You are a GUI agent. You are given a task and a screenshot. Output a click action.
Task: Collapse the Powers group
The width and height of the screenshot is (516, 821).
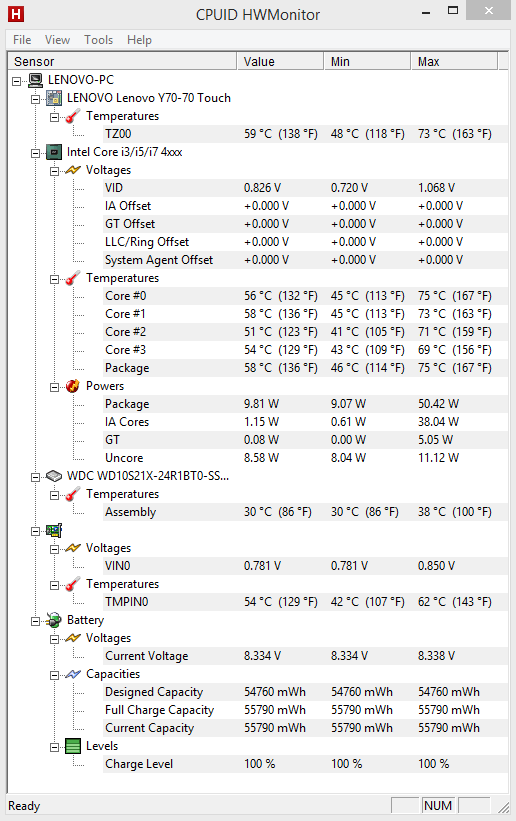click(x=54, y=387)
